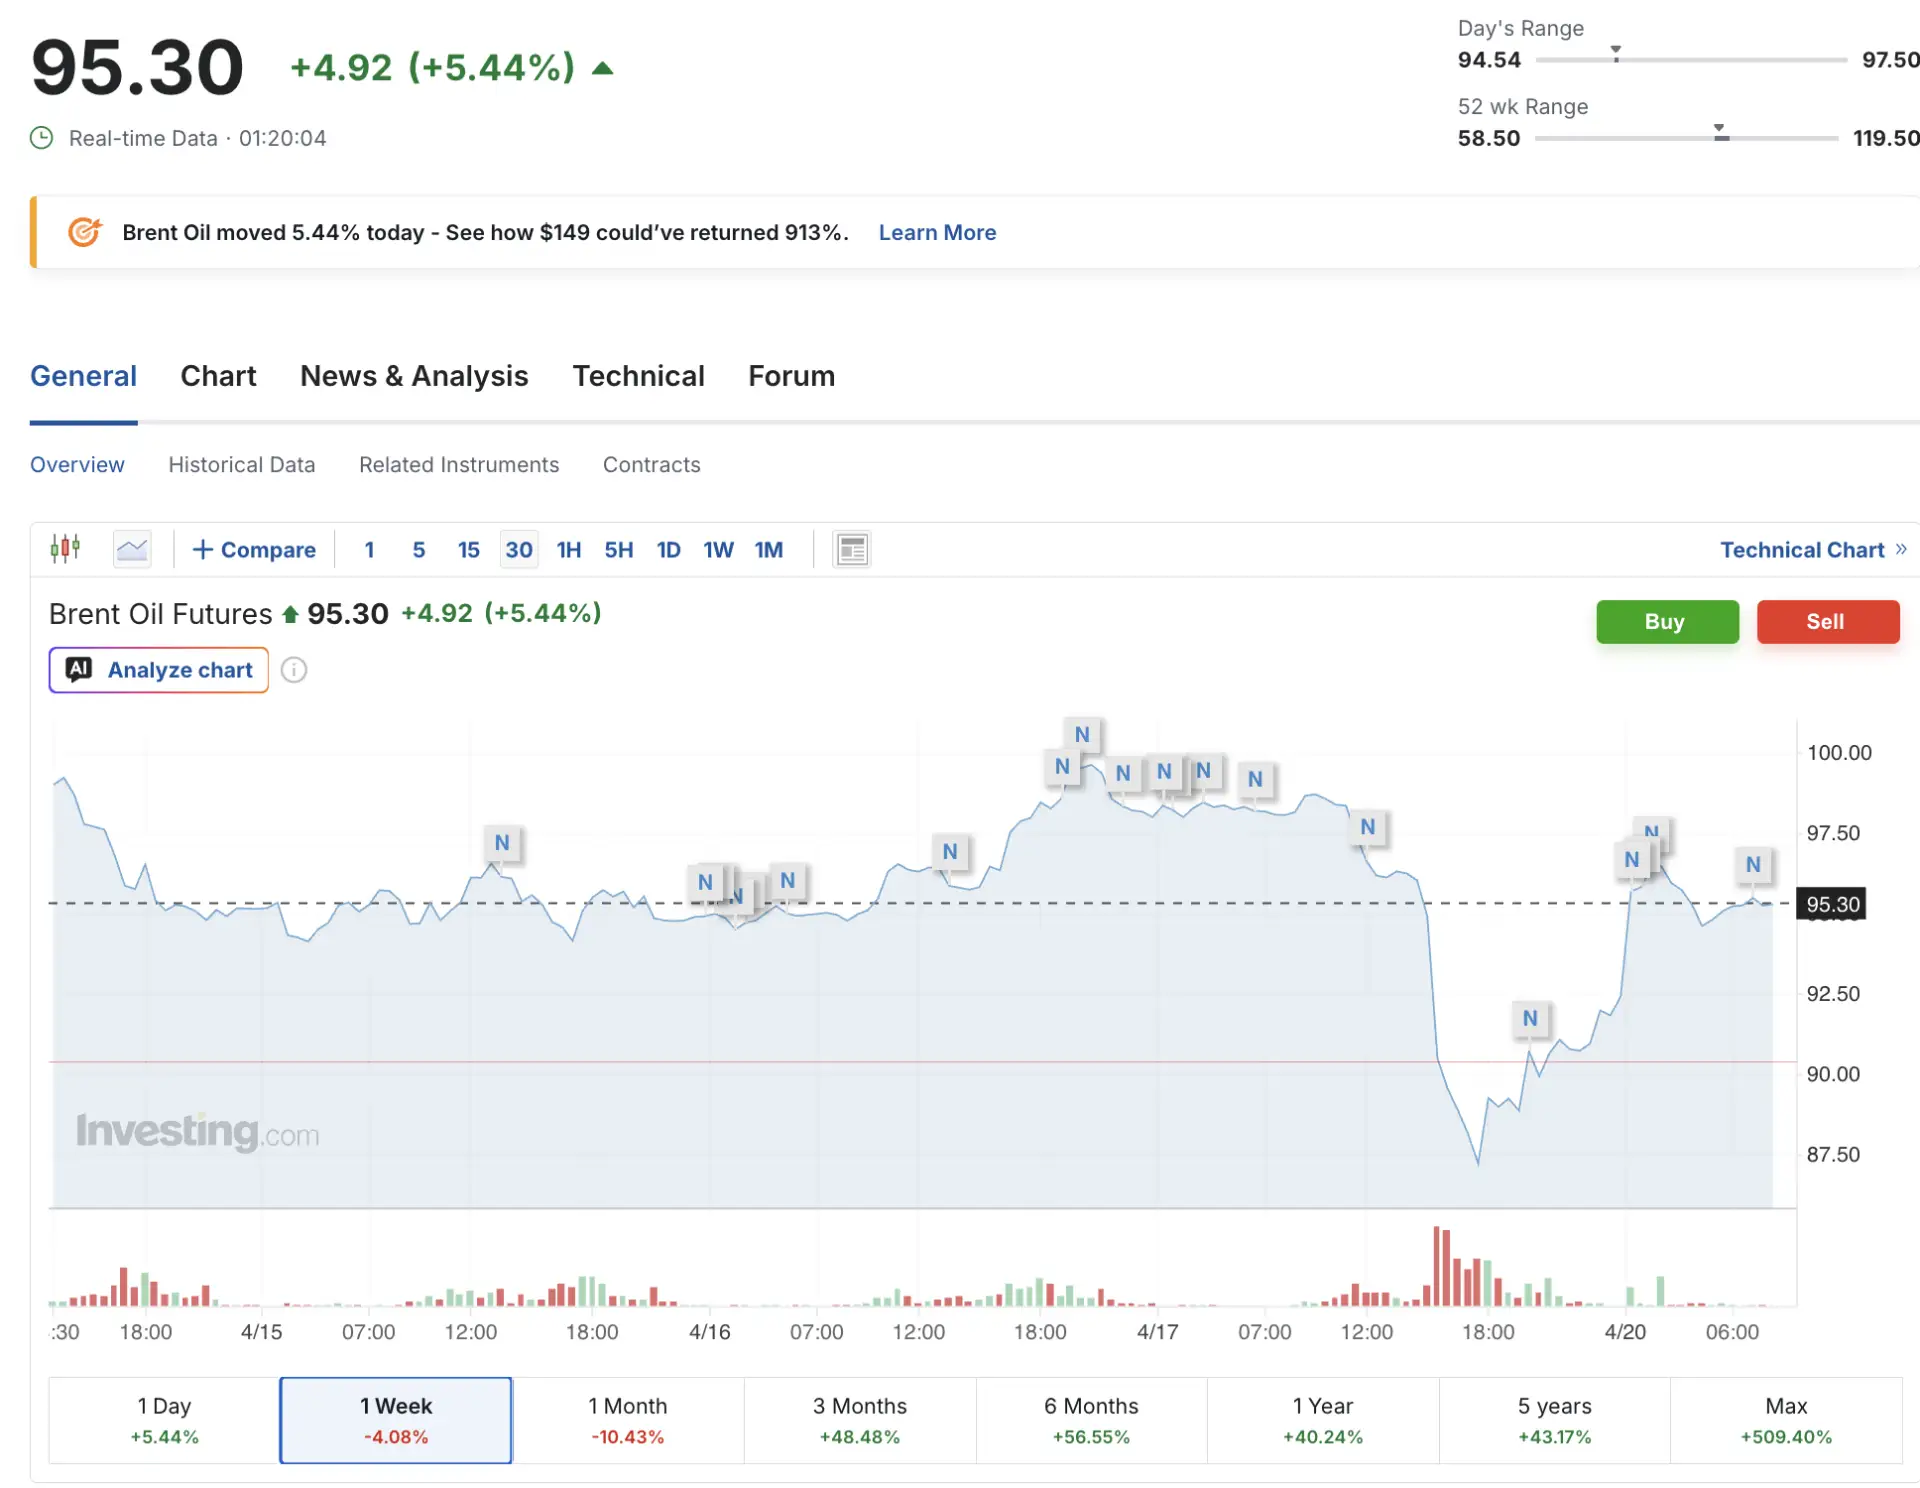This screenshot has width=1920, height=1488.
Task: Follow the Learn More link
Action: [x=937, y=232]
